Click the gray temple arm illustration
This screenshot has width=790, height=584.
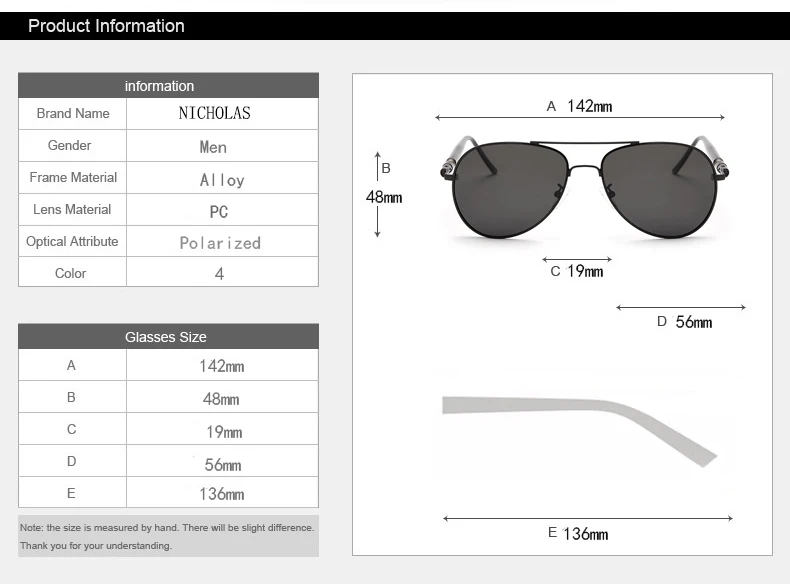[579, 431]
